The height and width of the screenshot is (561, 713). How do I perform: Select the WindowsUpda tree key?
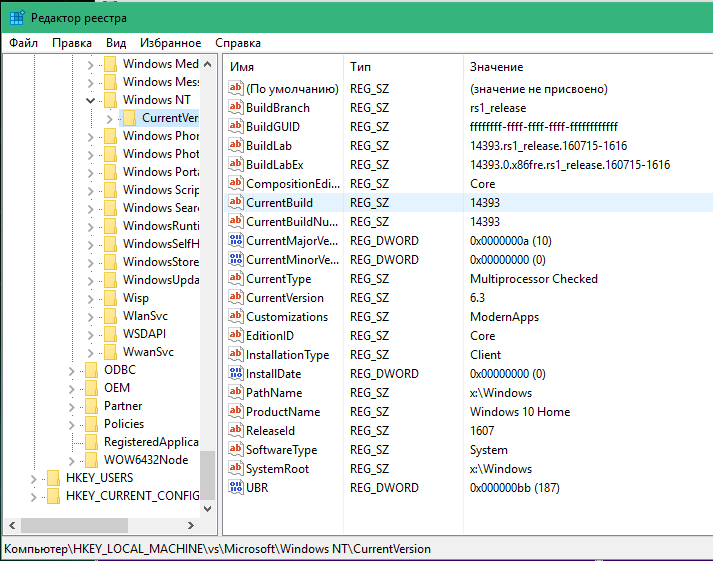pos(161,280)
